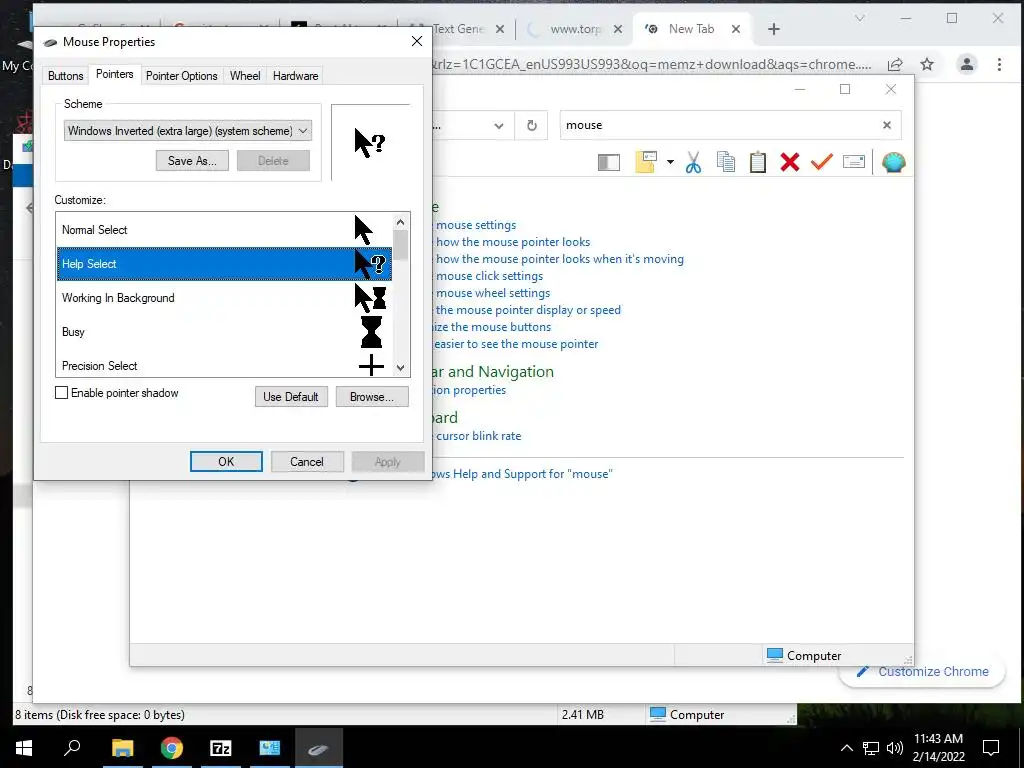1024x768 pixels.
Task: Close the New Tab Chrome tab
Action: (x=736, y=29)
